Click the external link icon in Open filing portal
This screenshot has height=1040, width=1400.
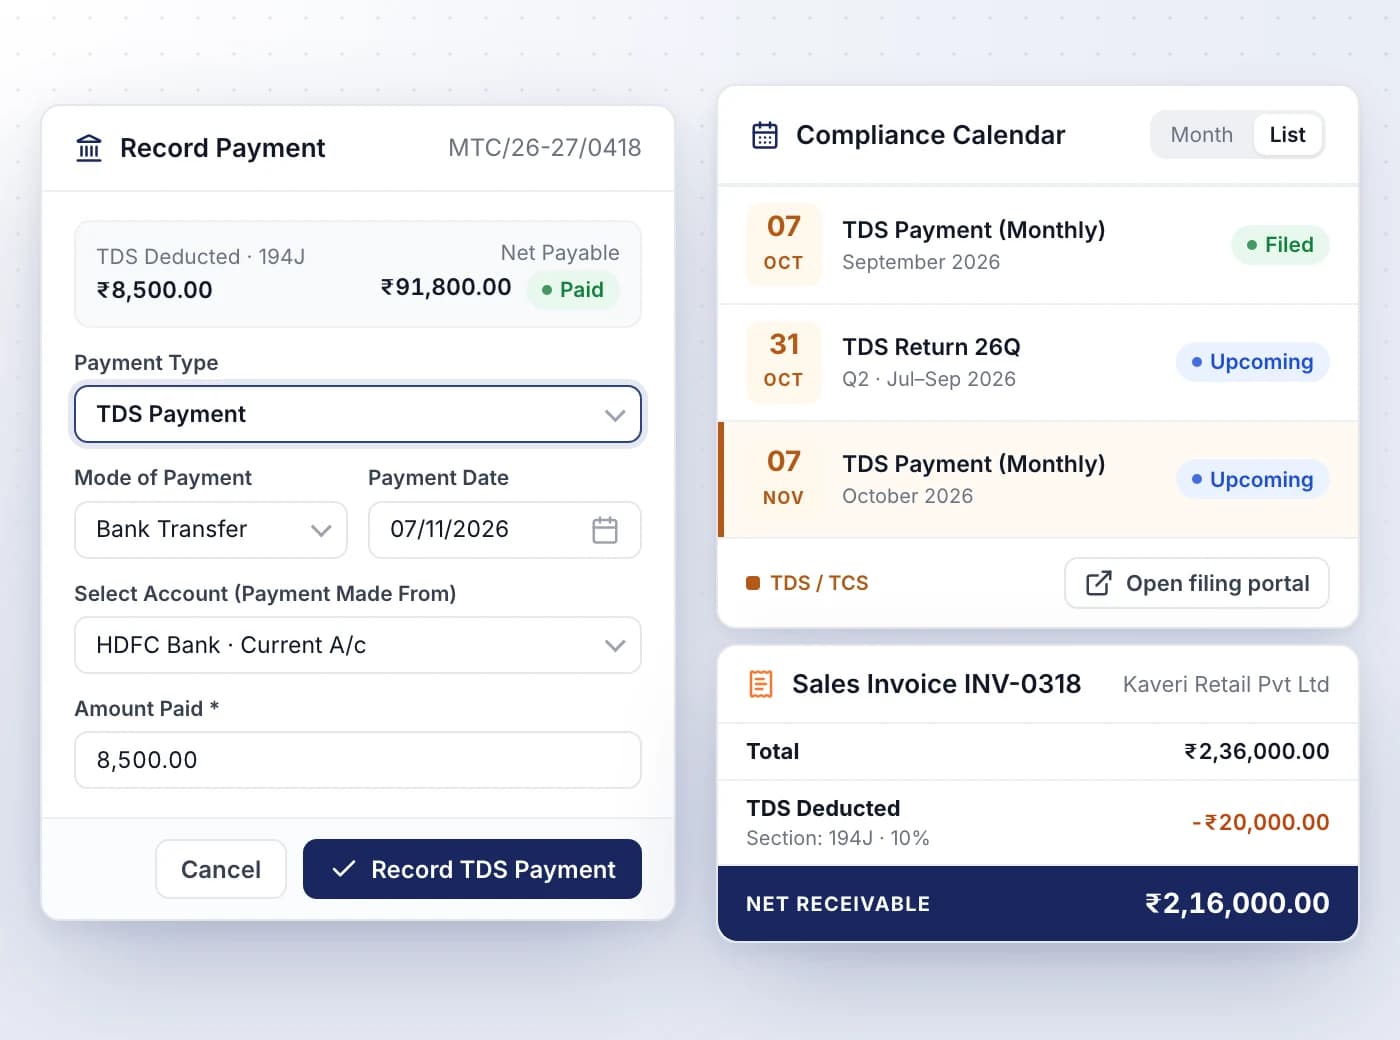click(x=1098, y=583)
